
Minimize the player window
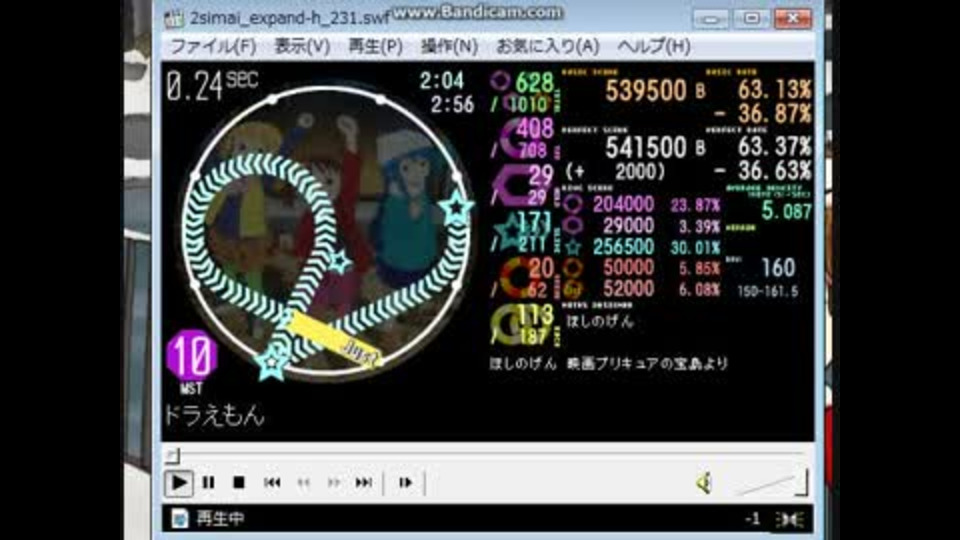pyautogui.click(x=710, y=19)
